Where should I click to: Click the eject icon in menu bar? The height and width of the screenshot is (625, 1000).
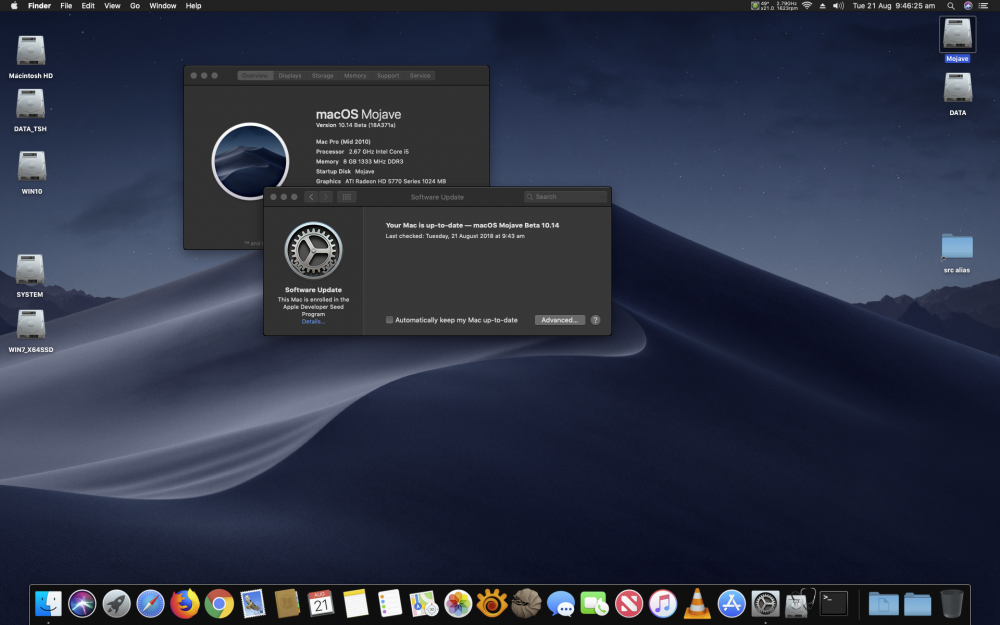coord(822,6)
